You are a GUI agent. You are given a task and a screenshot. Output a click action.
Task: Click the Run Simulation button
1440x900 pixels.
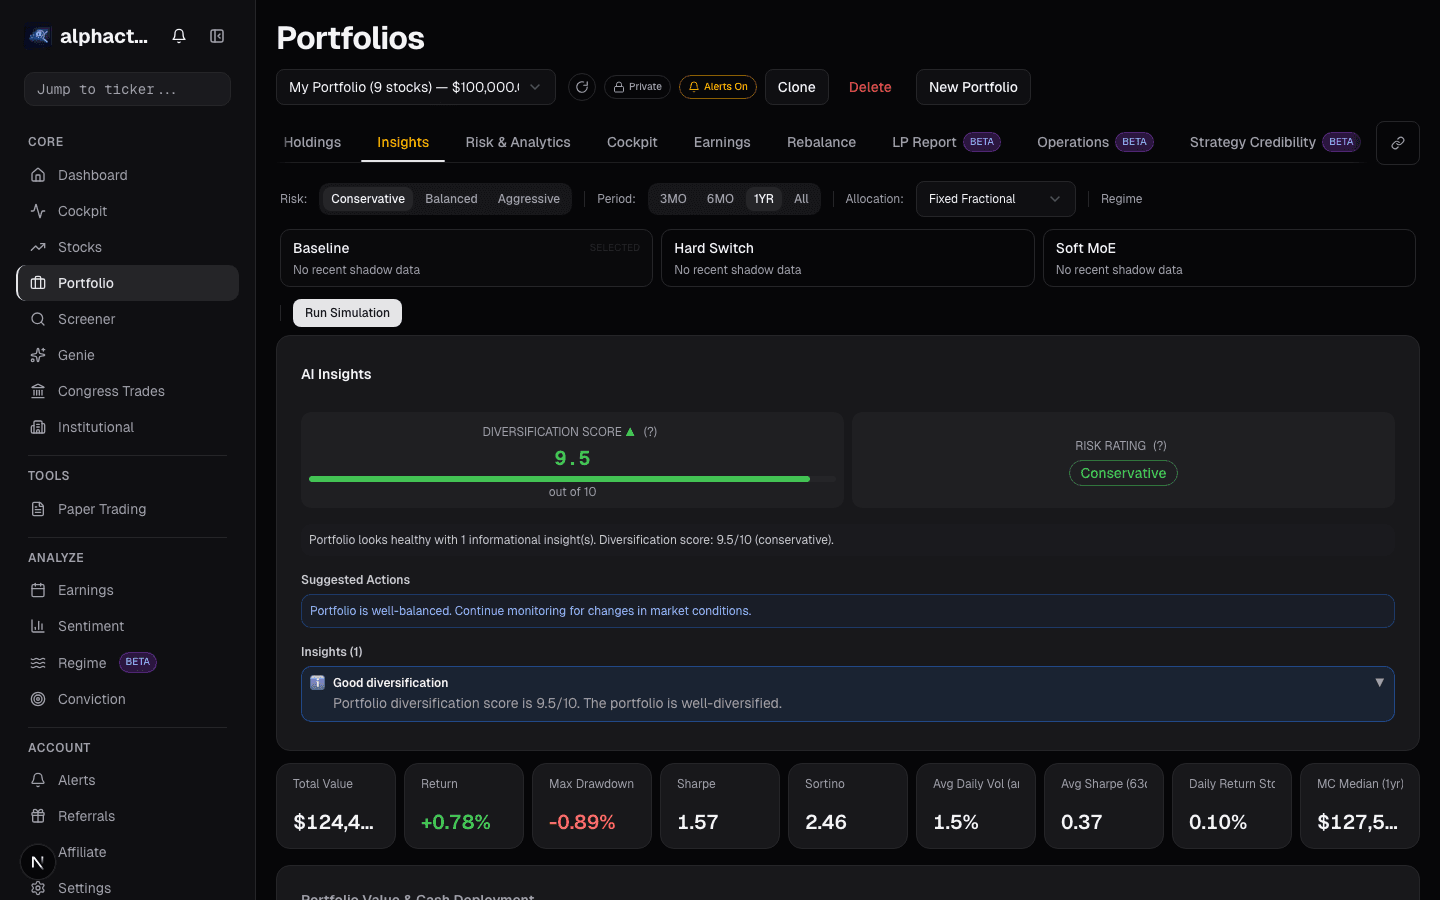click(347, 313)
